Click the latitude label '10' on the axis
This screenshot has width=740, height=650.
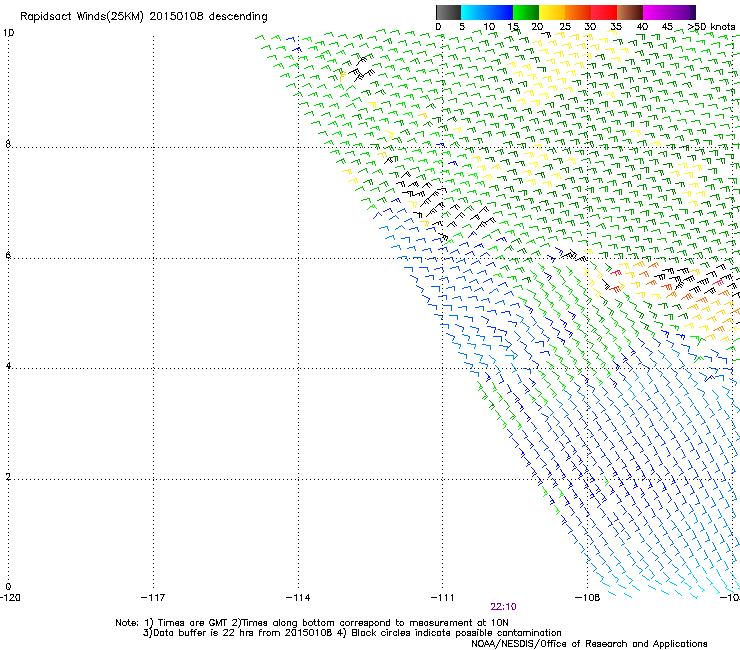point(8,33)
